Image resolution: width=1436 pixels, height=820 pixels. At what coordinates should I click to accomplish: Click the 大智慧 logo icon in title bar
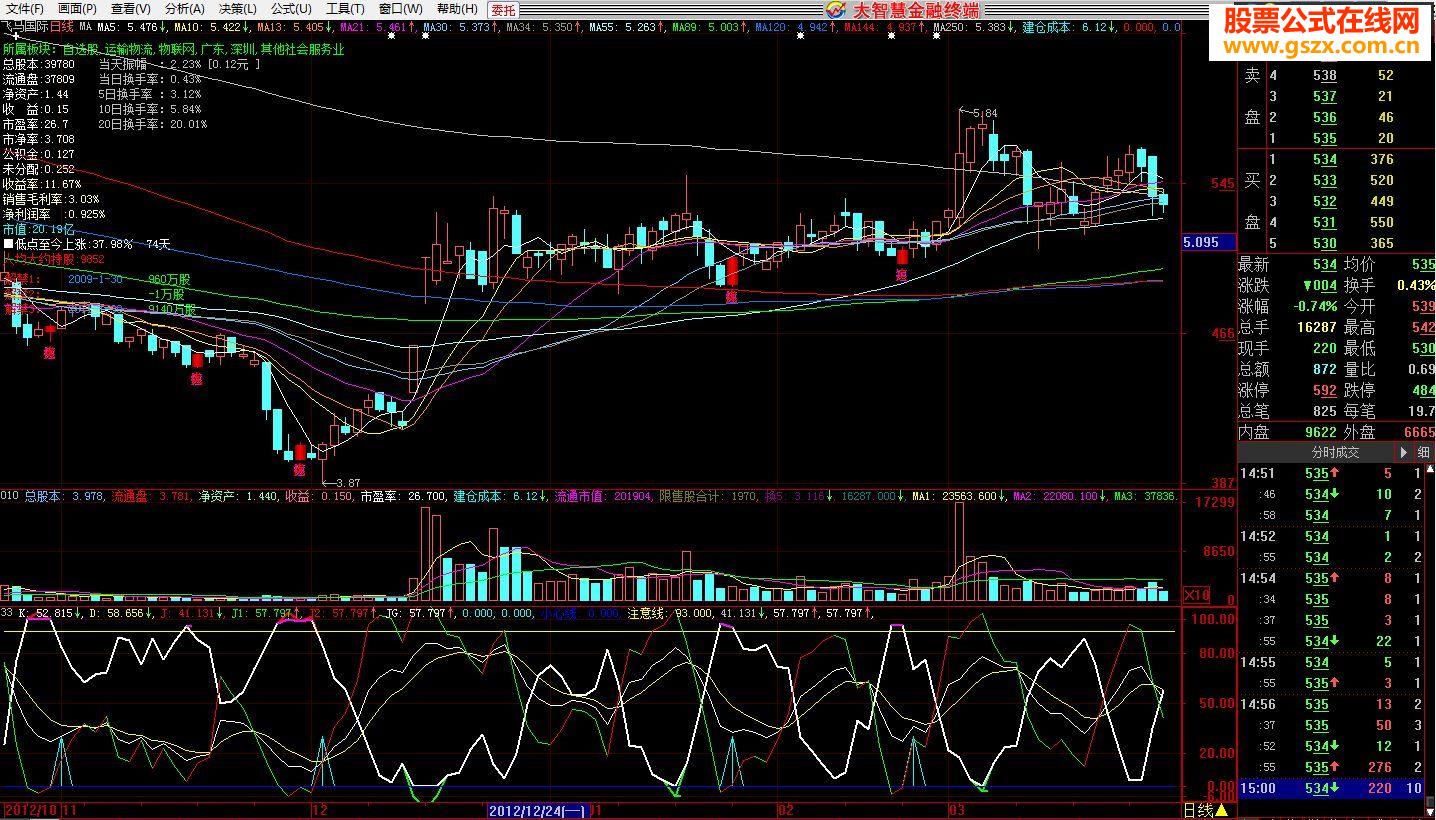(836, 9)
